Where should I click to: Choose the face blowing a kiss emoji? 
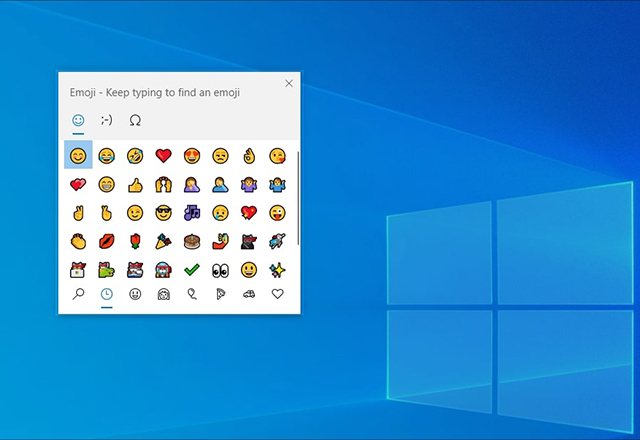[278, 156]
